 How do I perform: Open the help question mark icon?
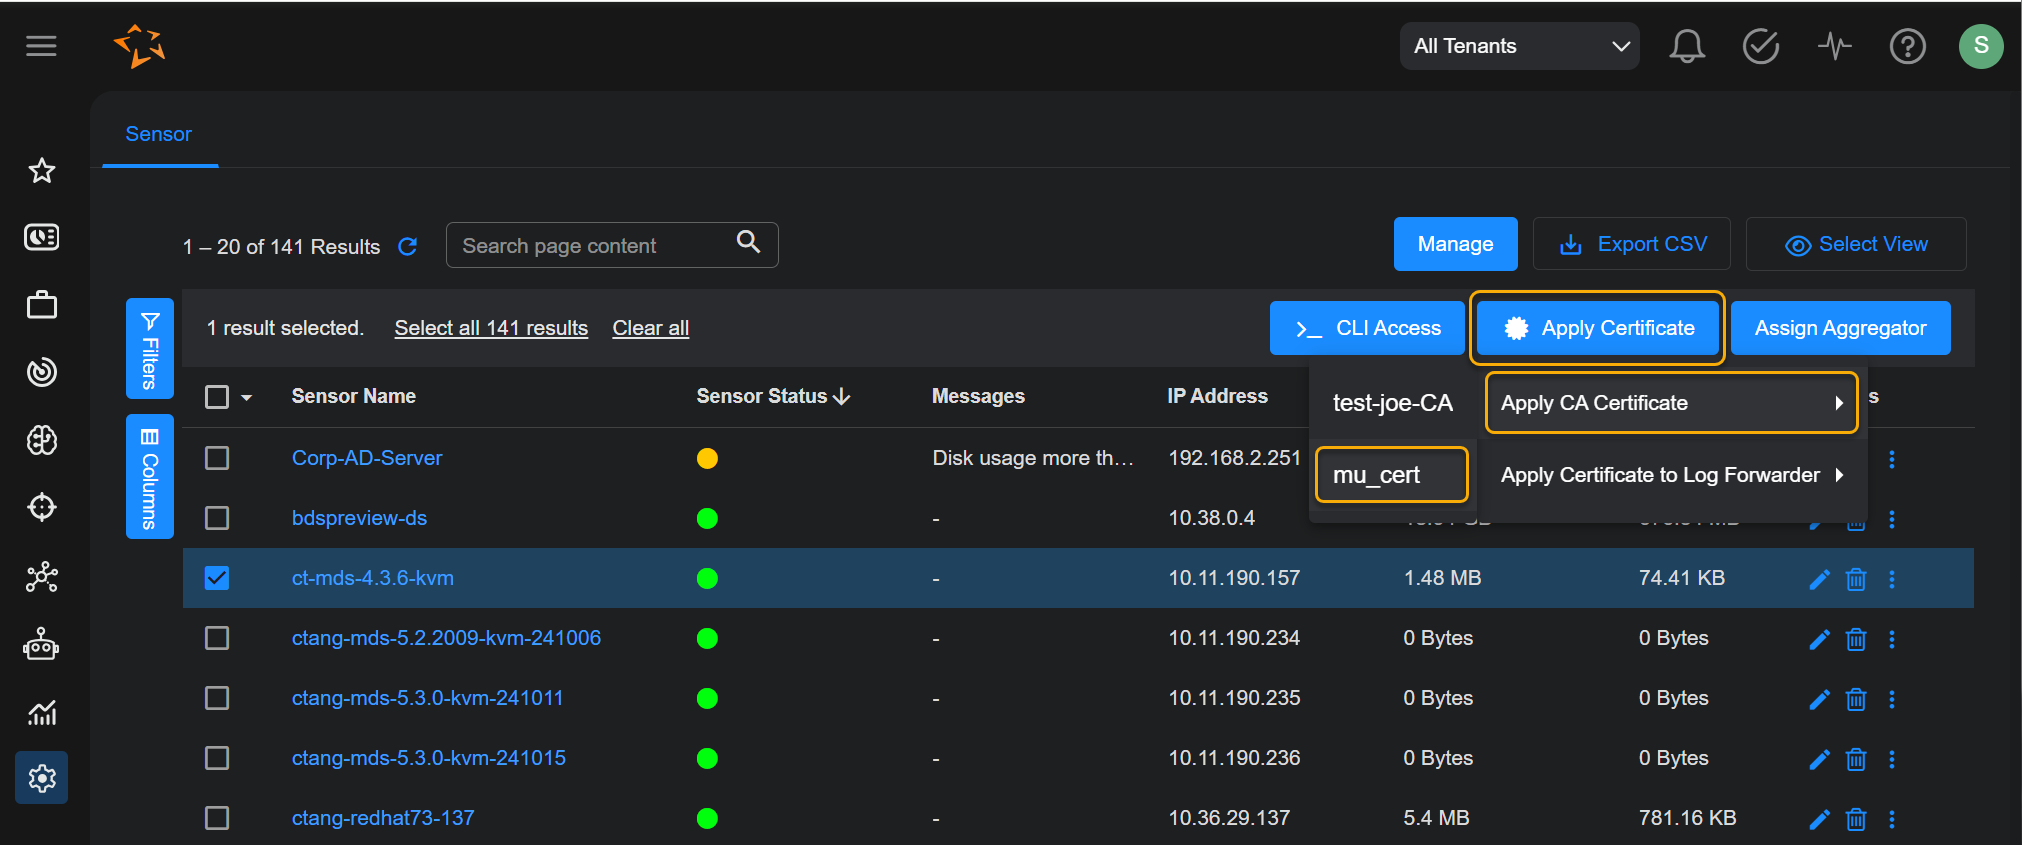[x=1907, y=46]
